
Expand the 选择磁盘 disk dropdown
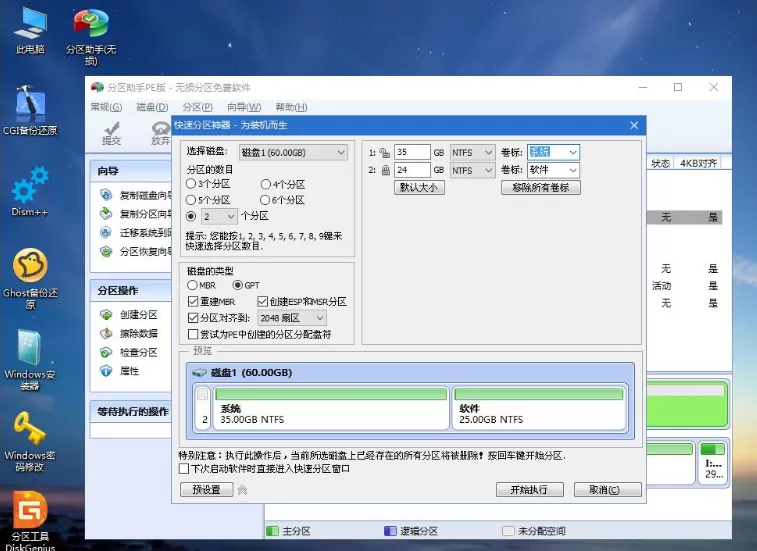click(x=294, y=153)
